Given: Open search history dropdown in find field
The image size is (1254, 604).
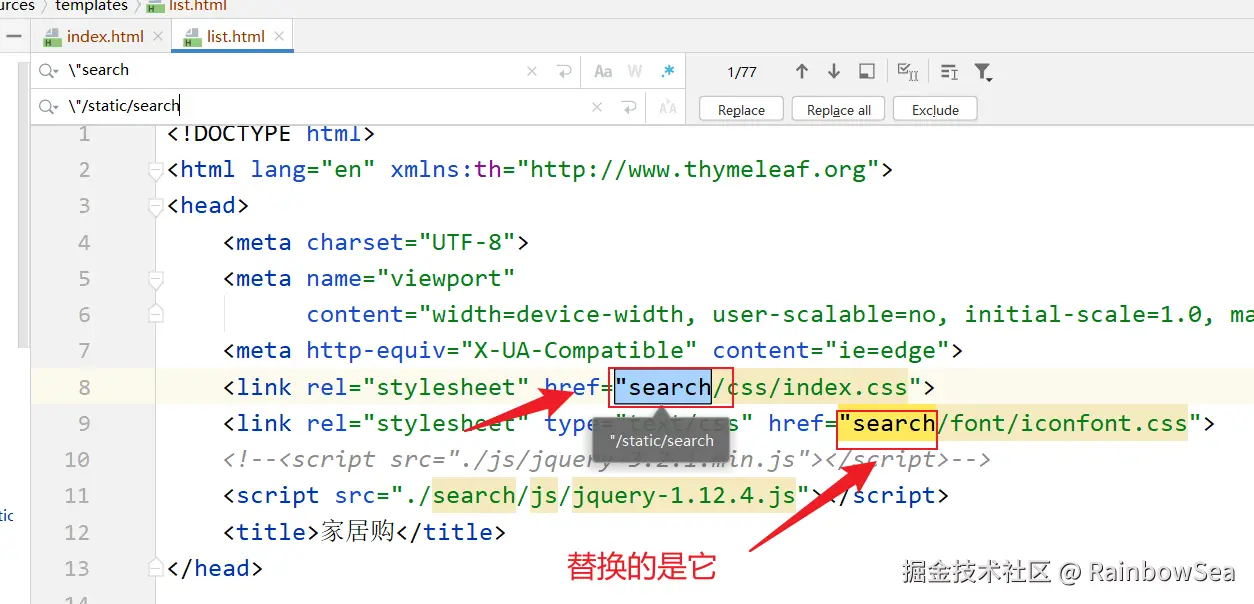Looking at the screenshot, I should coord(48,71).
